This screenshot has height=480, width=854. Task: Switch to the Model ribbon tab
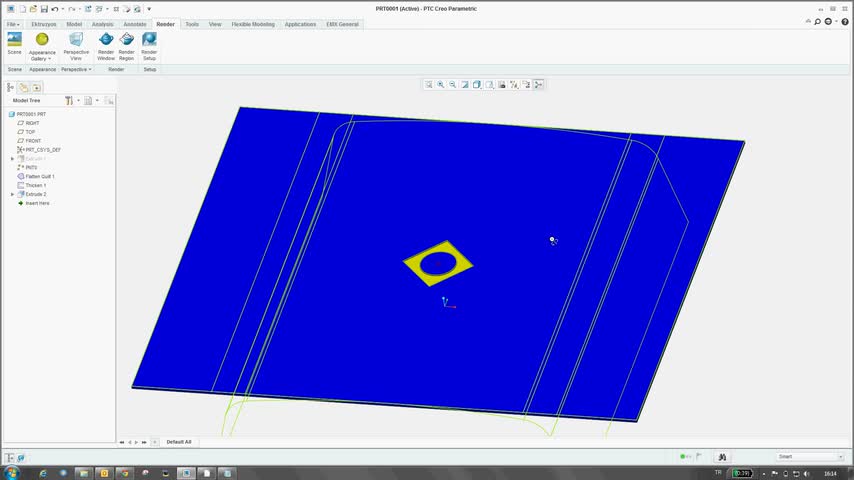pyautogui.click(x=74, y=25)
